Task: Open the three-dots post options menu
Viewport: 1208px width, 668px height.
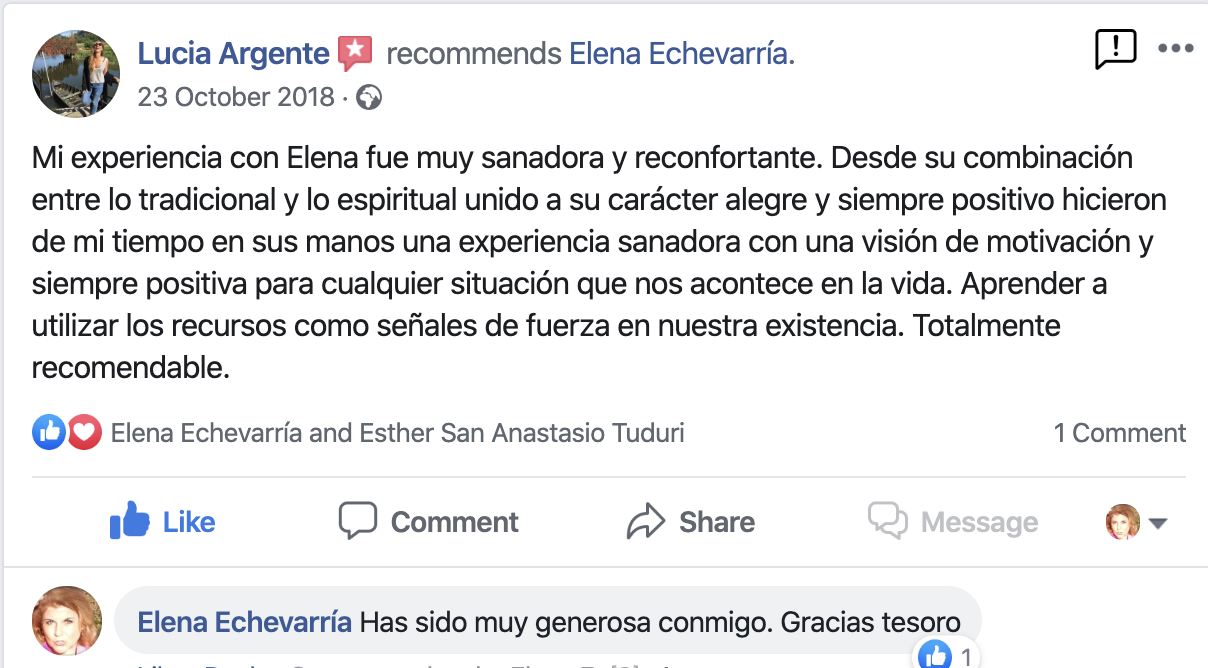Action: click(x=1175, y=48)
